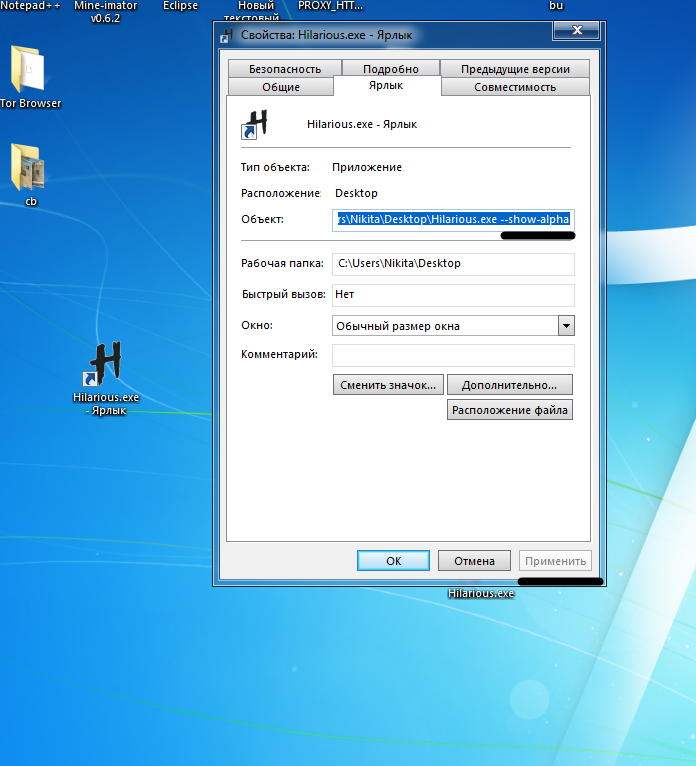Open the Подробно tab
The image size is (696, 766).
coord(390,69)
